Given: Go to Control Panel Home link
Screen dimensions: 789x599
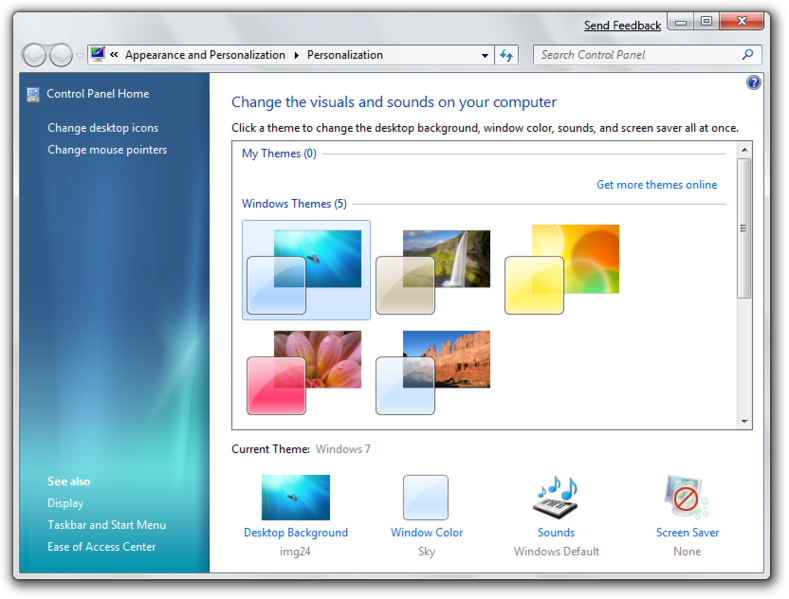Looking at the screenshot, I should pos(98,94).
